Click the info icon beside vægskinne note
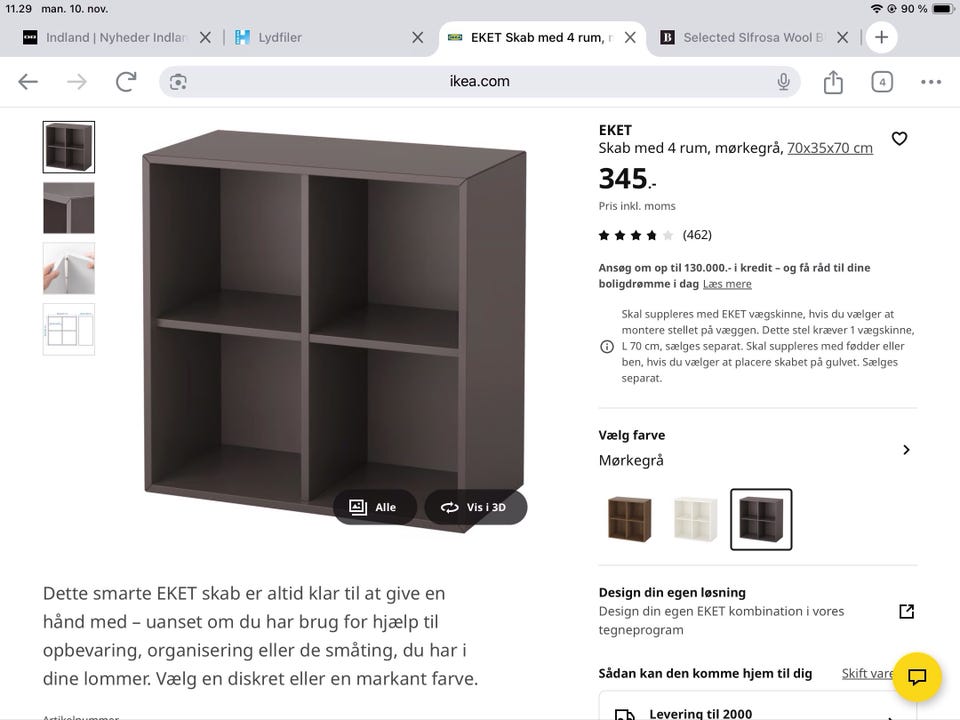This screenshot has height=720, width=960. pos(606,347)
